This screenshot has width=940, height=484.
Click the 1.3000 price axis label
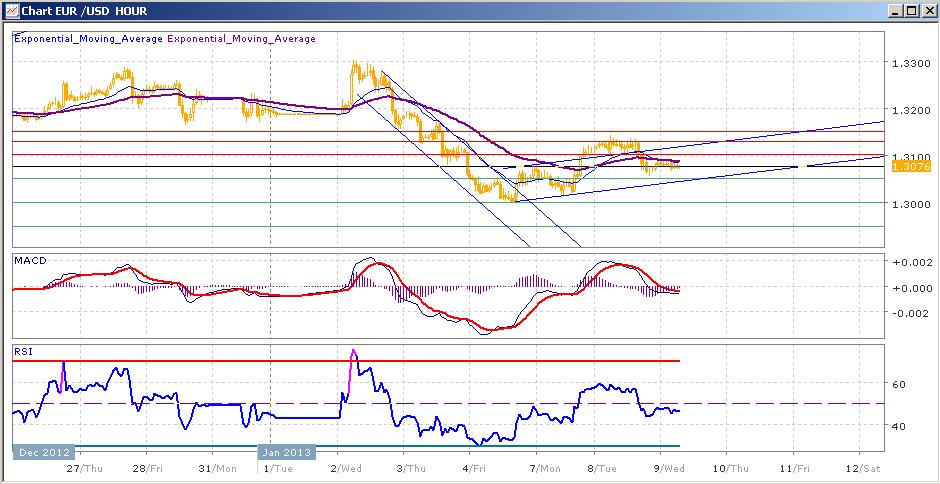pyautogui.click(x=911, y=204)
